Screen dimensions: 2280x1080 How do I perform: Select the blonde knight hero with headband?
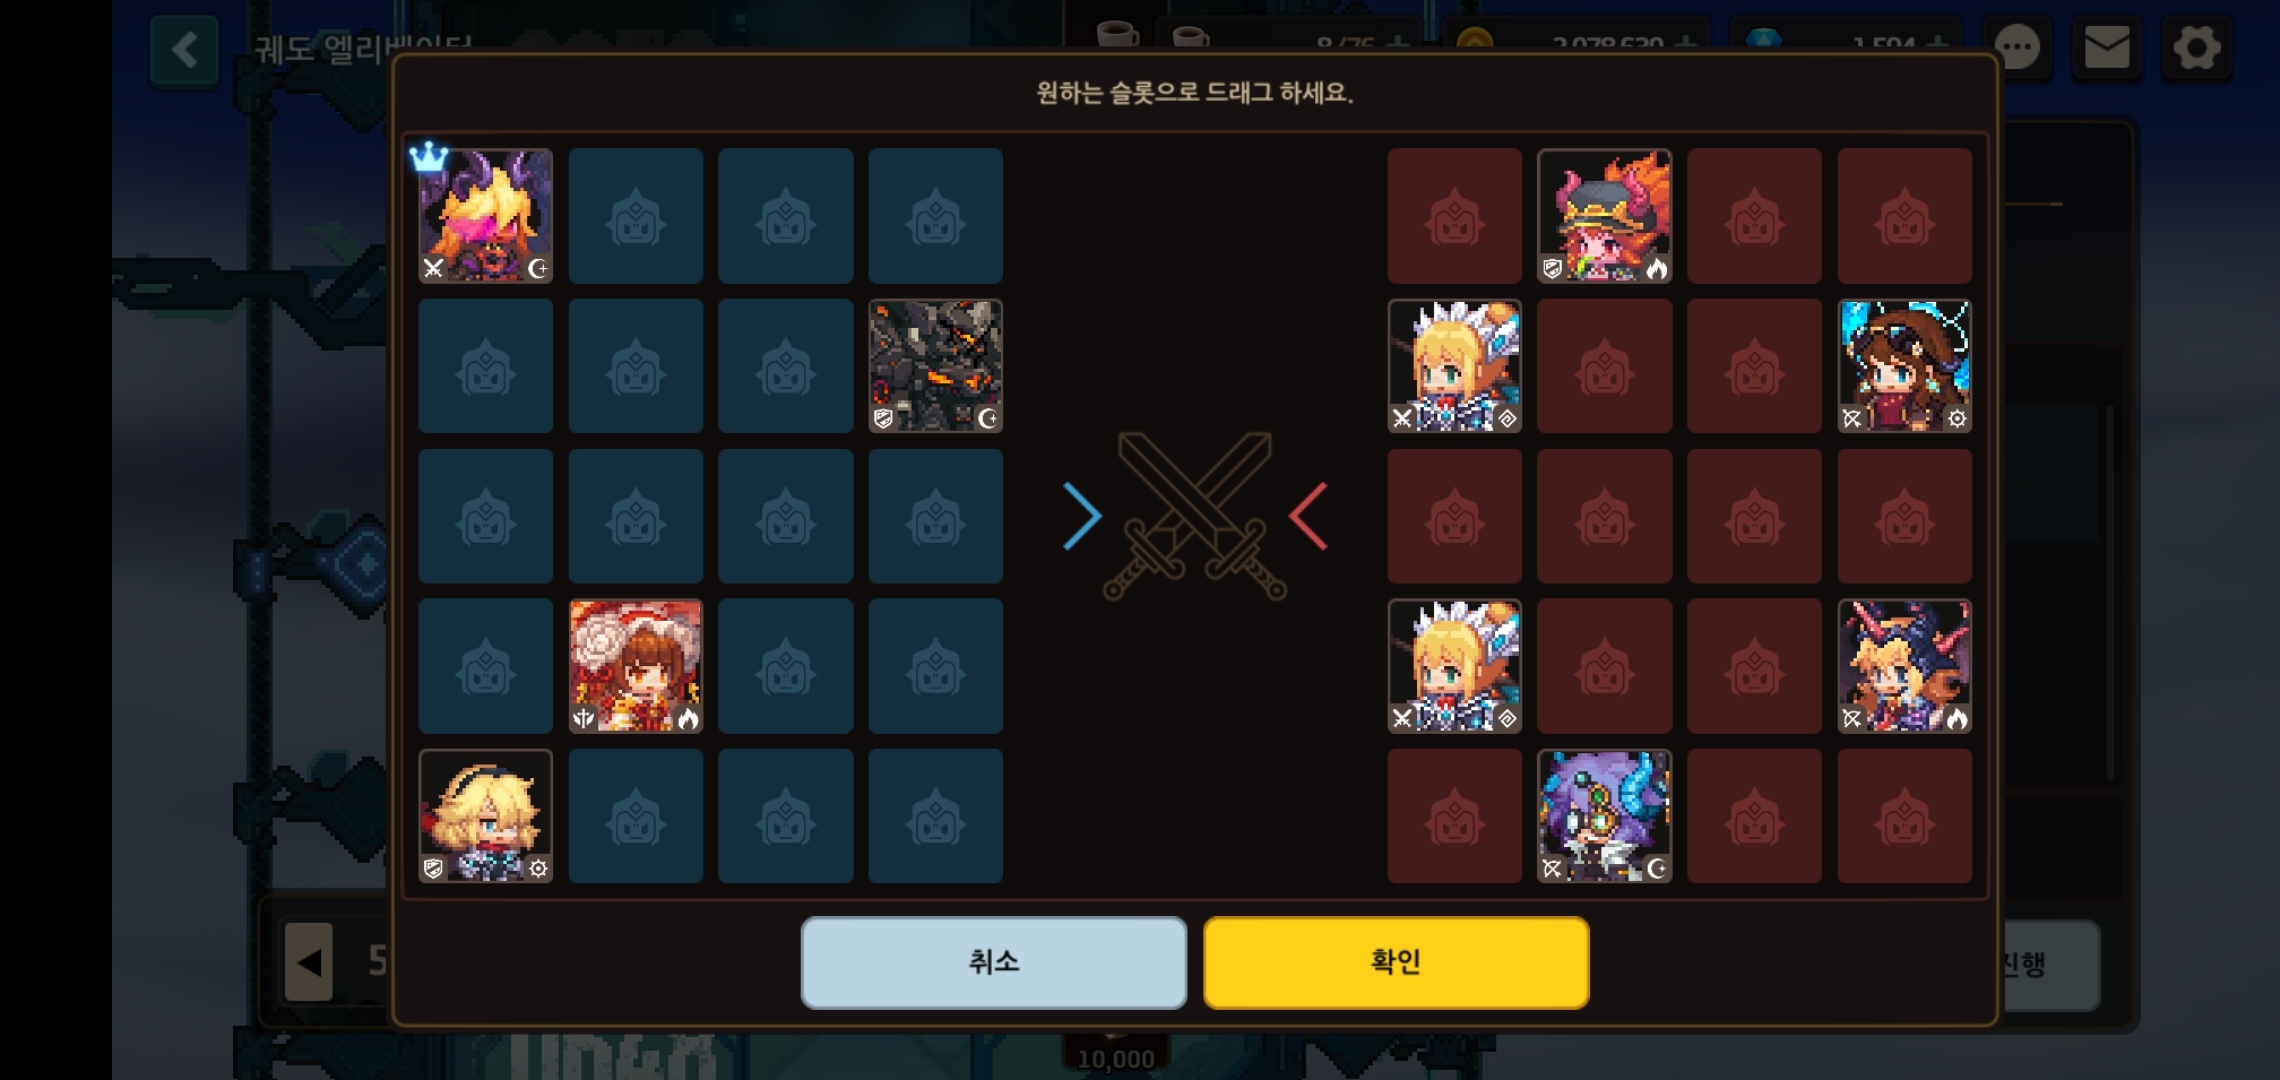(485, 816)
